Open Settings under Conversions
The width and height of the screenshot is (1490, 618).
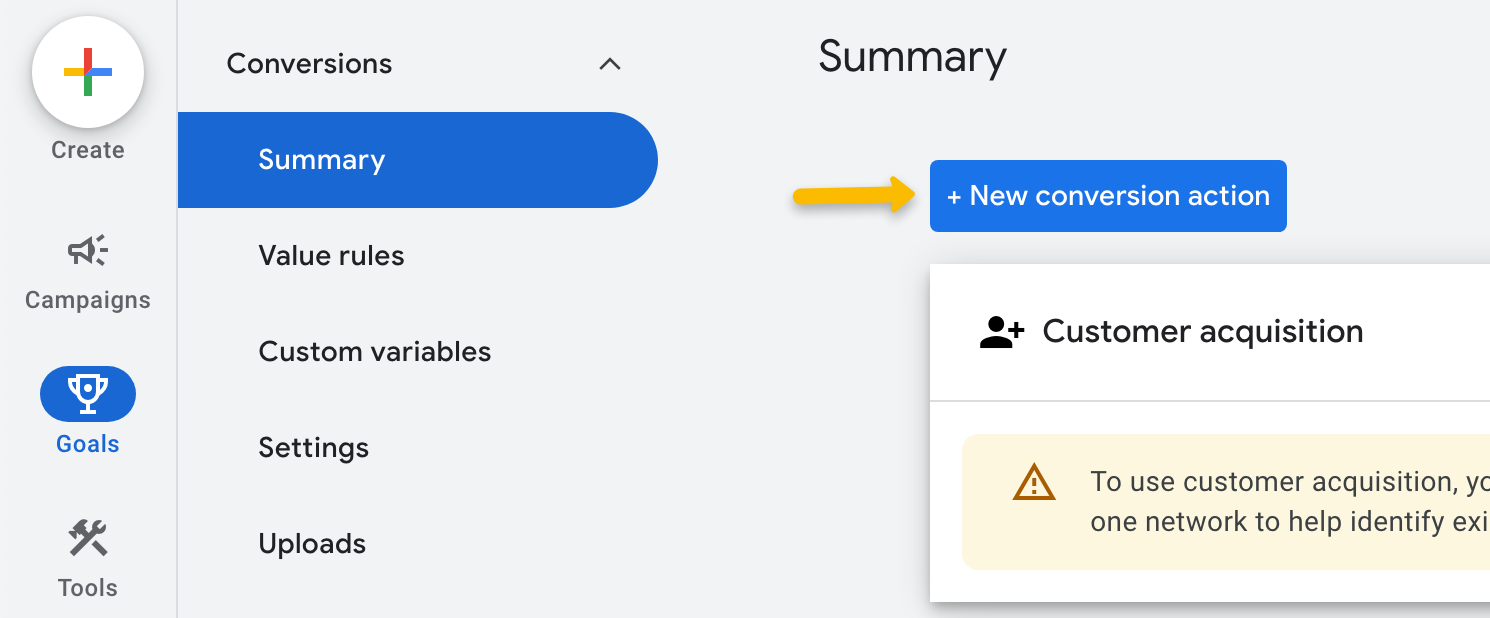tap(313, 448)
